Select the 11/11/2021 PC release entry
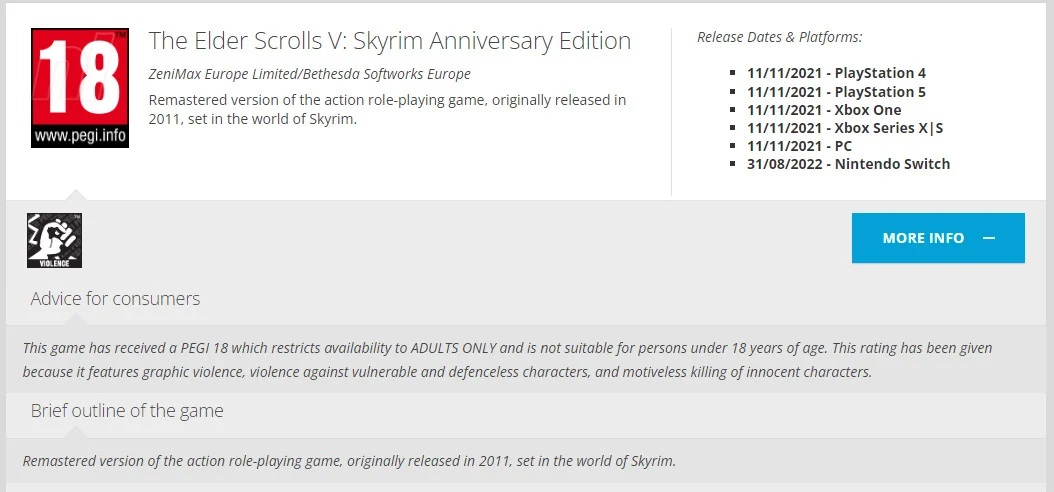 799,146
